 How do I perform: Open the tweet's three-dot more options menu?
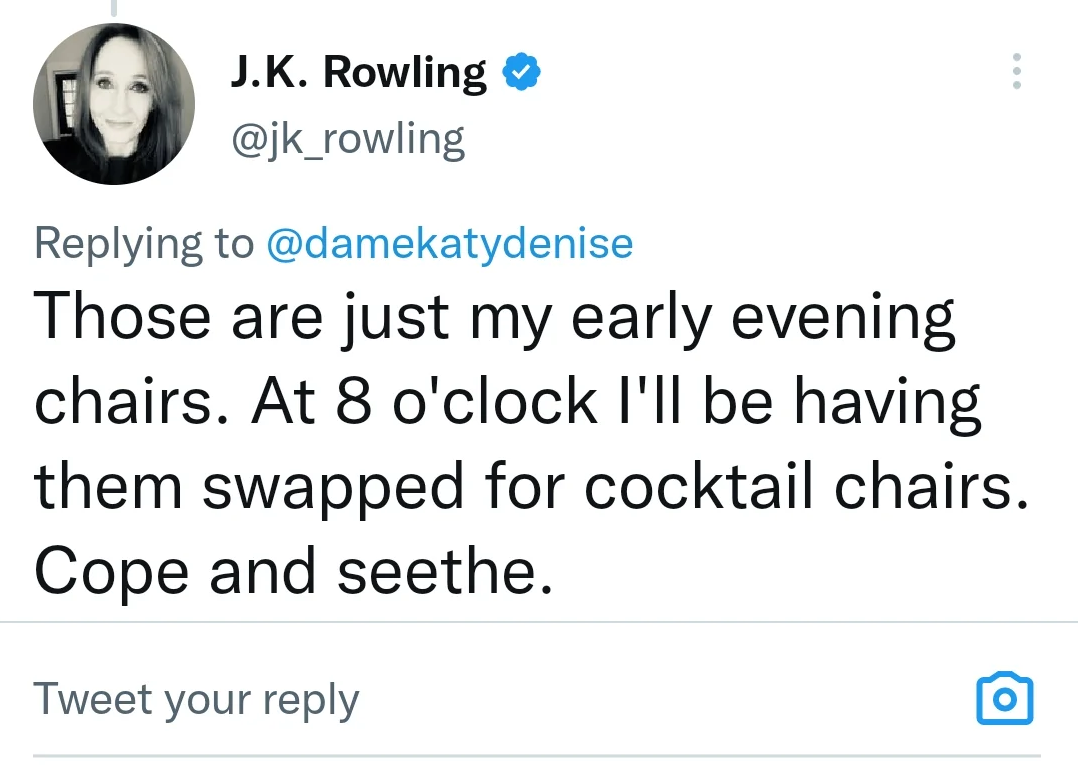[1016, 71]
